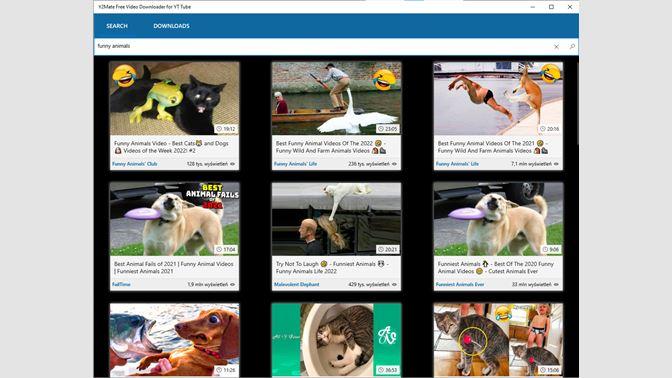Image resolution: width=672 pixels, height=378 pixels.
Task: Click the 23:05 duration clock badge
Action: 387,129
